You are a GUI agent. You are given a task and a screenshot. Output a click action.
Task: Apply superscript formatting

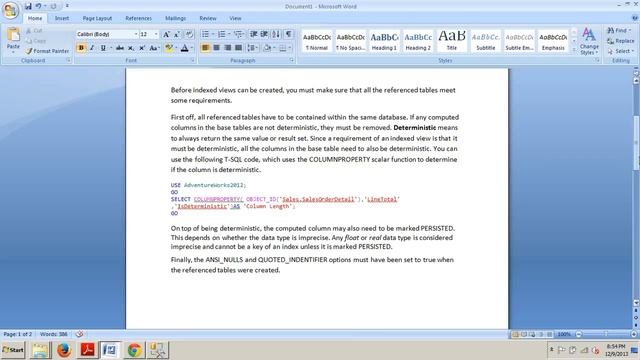[x=142, y=48]
